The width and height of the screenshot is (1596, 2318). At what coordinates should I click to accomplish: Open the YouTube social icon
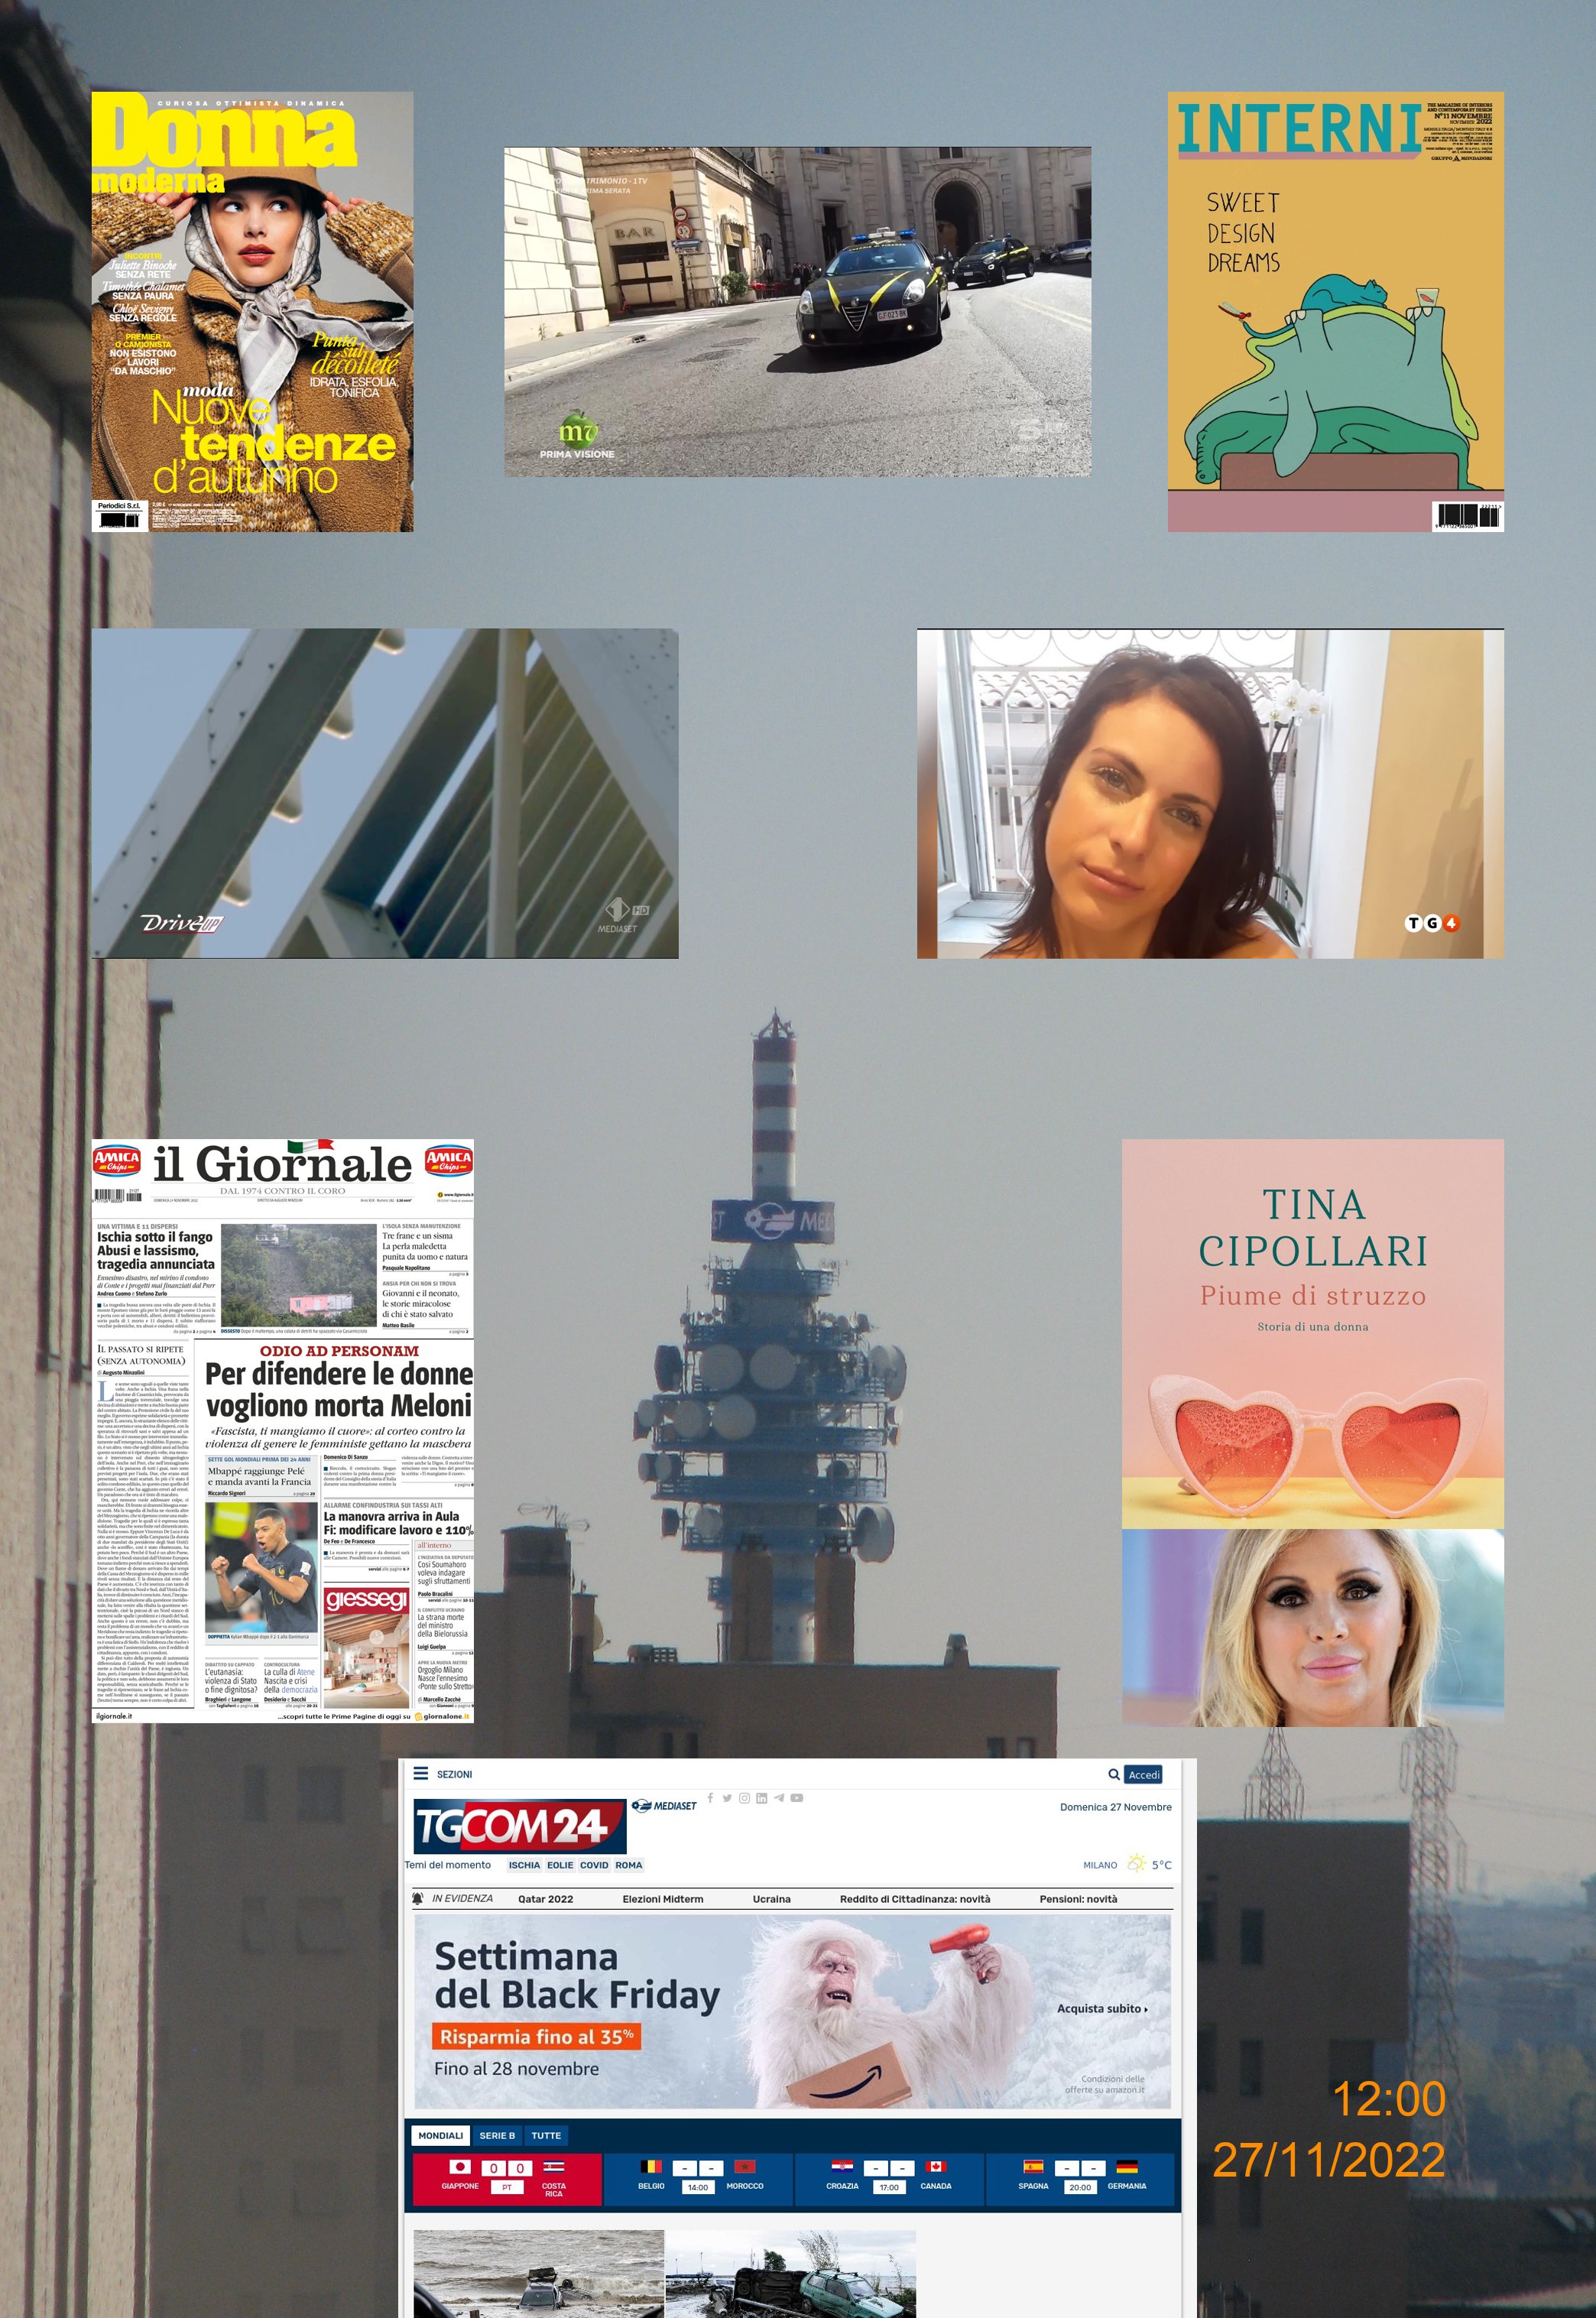pyautogui.click(x=796, y=1798)
